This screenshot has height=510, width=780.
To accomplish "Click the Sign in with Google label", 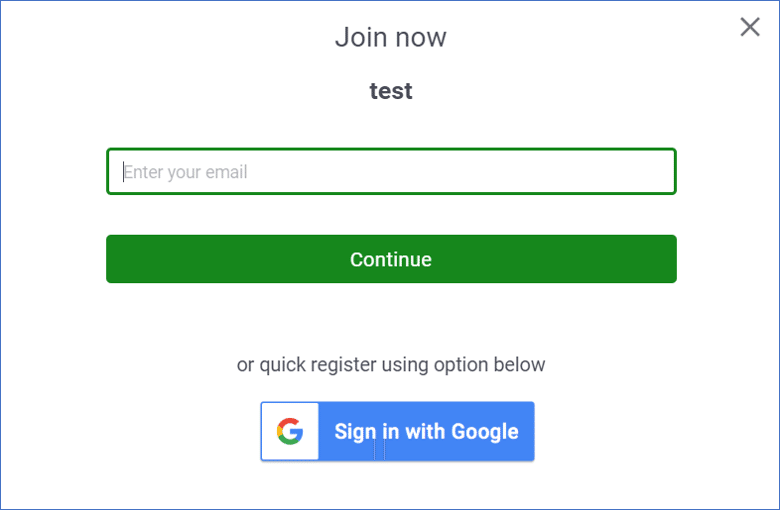I will pyautogui.click(x=426, y=432).
